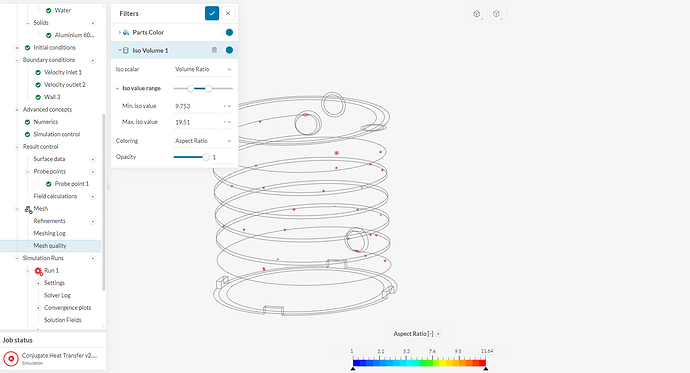Collapse the Result control node
This screenshot has height=373, width=690.
(17, 146)
